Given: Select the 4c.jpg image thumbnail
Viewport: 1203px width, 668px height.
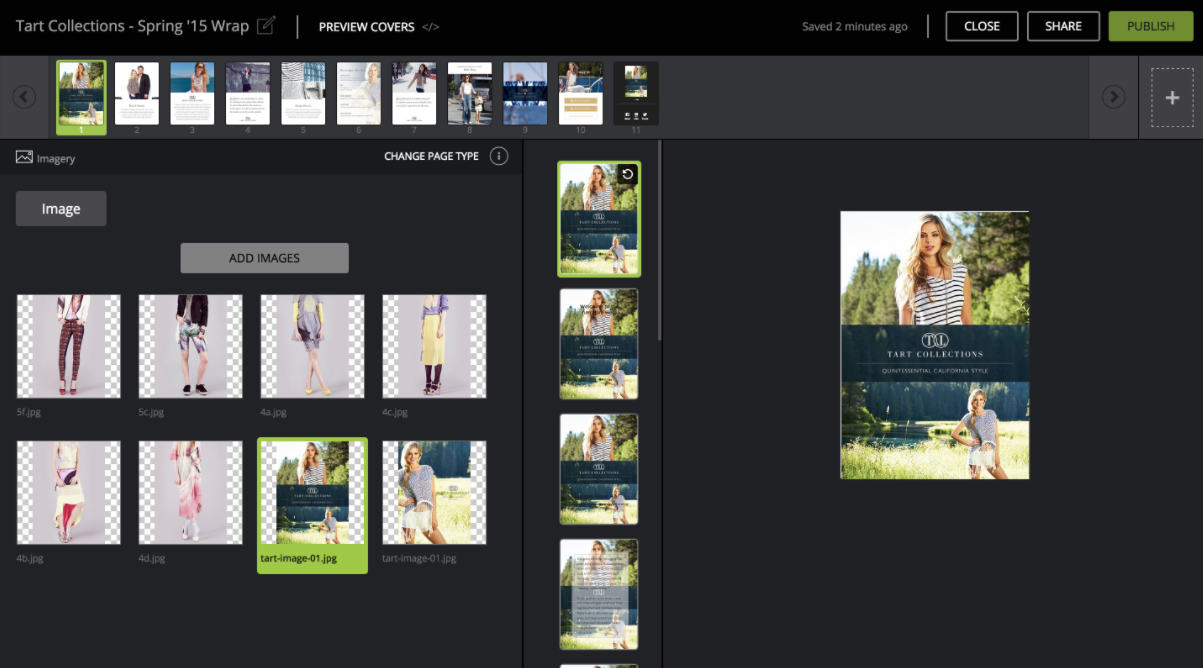Looking at the screenshot, I should click(x=435, y=346).
